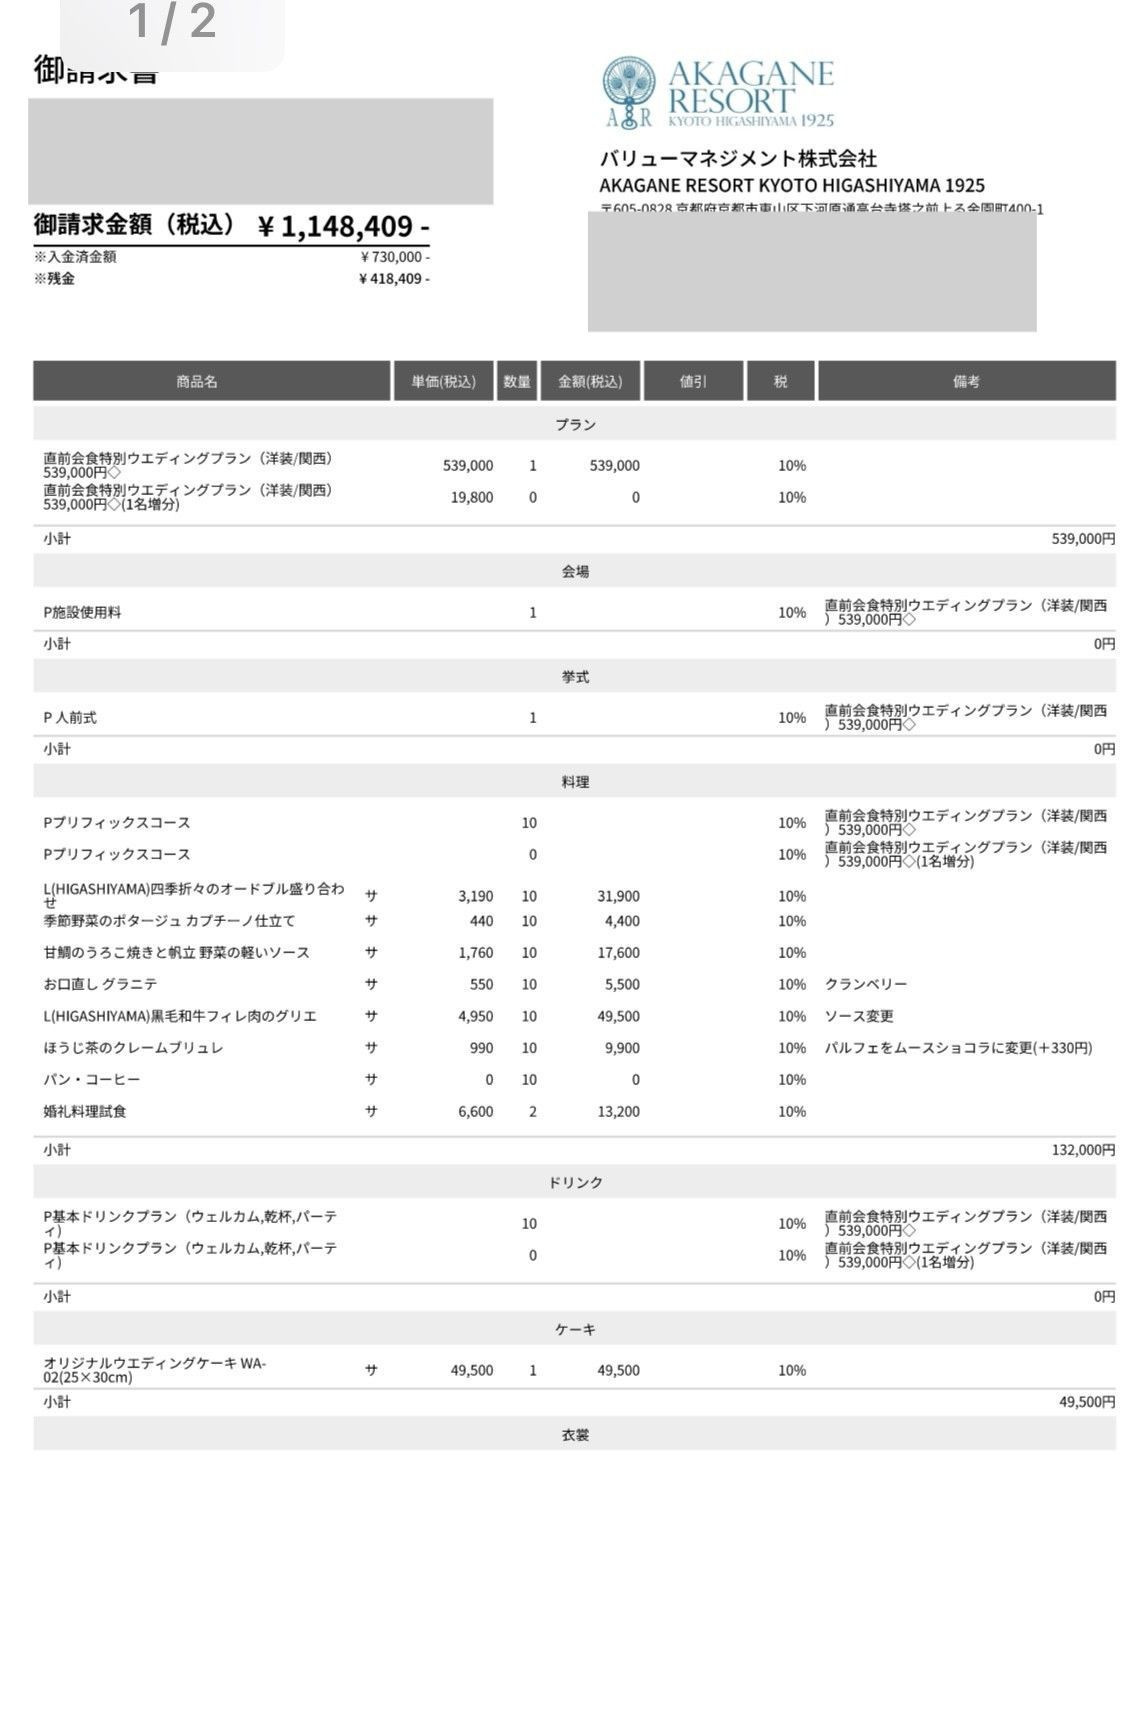The image size is (1145, 1711).
Task: Click the 数量 column header
Action: pyautogui.click(x=517, y=381)
